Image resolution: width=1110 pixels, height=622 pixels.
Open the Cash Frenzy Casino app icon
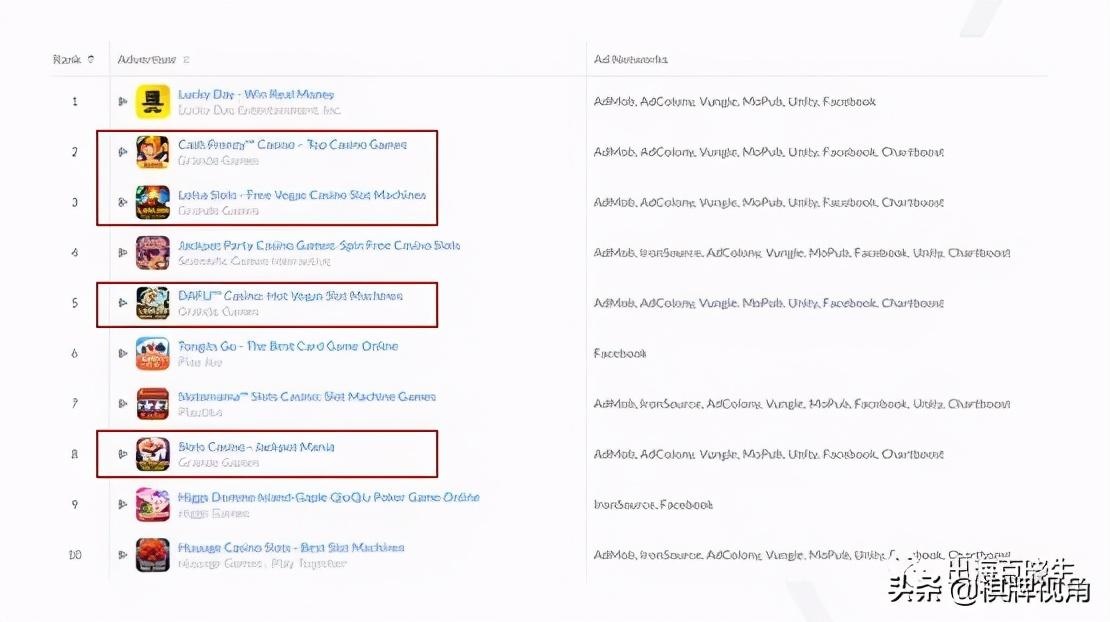pyautogui.click(x=153, y=152)
